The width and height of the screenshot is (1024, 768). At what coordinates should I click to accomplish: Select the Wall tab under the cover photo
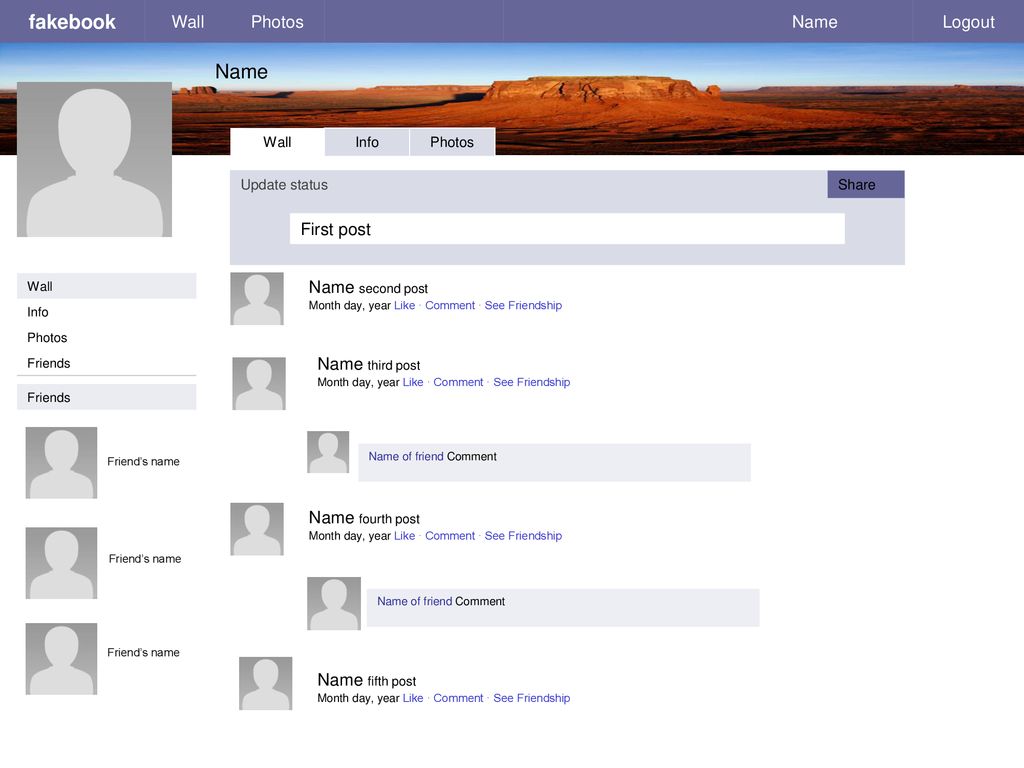277,142
